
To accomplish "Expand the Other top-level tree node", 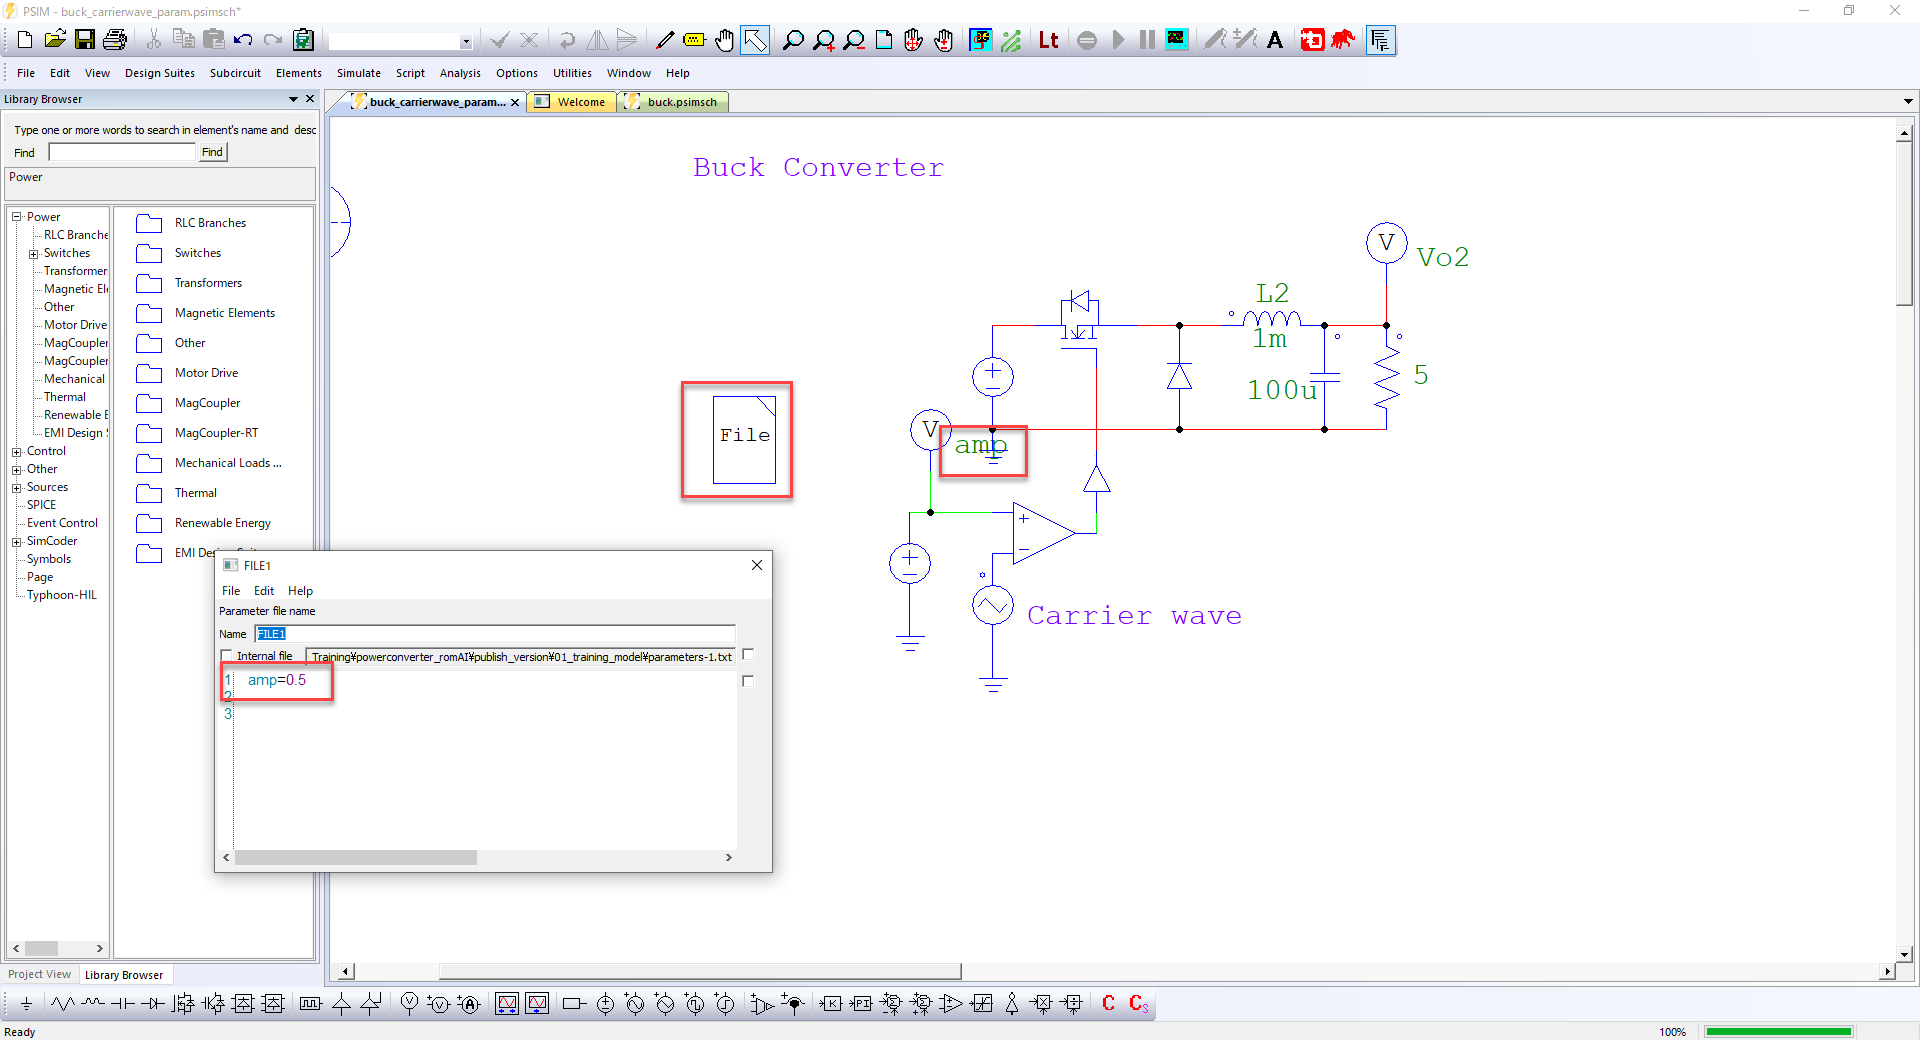I will (16, 470).
